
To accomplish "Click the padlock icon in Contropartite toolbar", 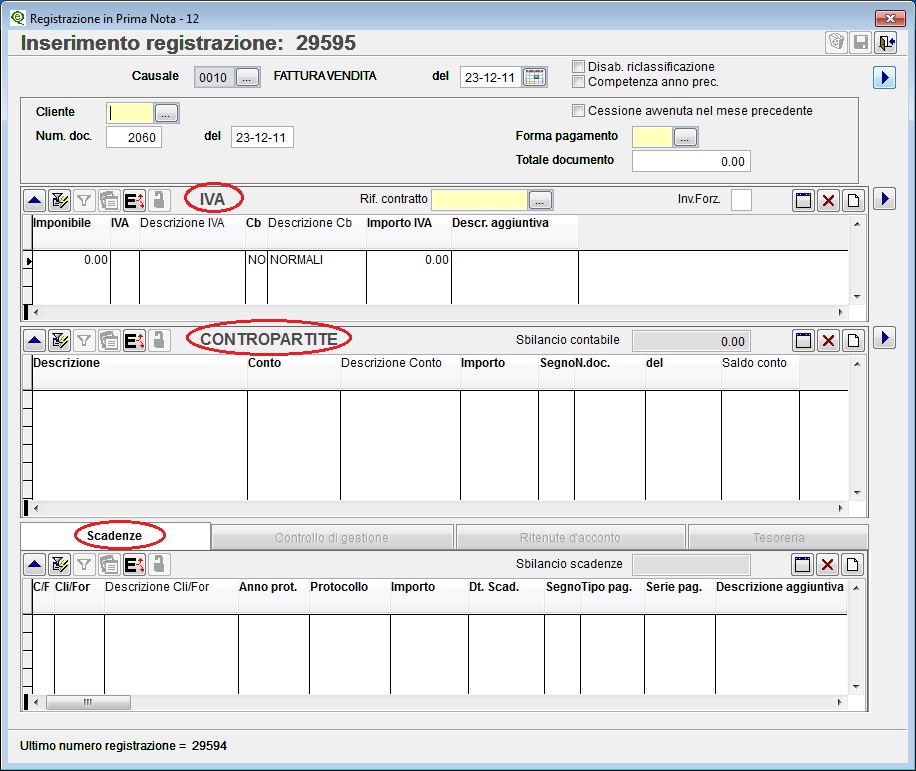I will pos(159,341).
